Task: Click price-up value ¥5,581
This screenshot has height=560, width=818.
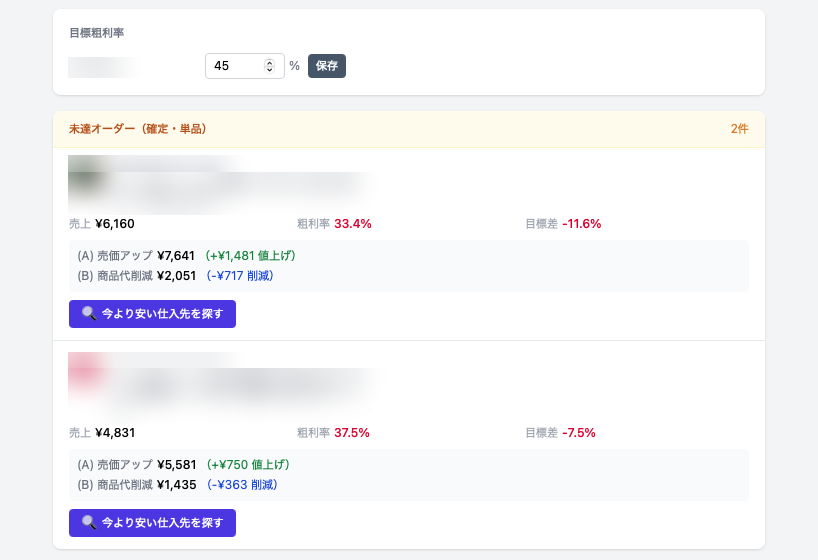Action: tap(176, 464)
